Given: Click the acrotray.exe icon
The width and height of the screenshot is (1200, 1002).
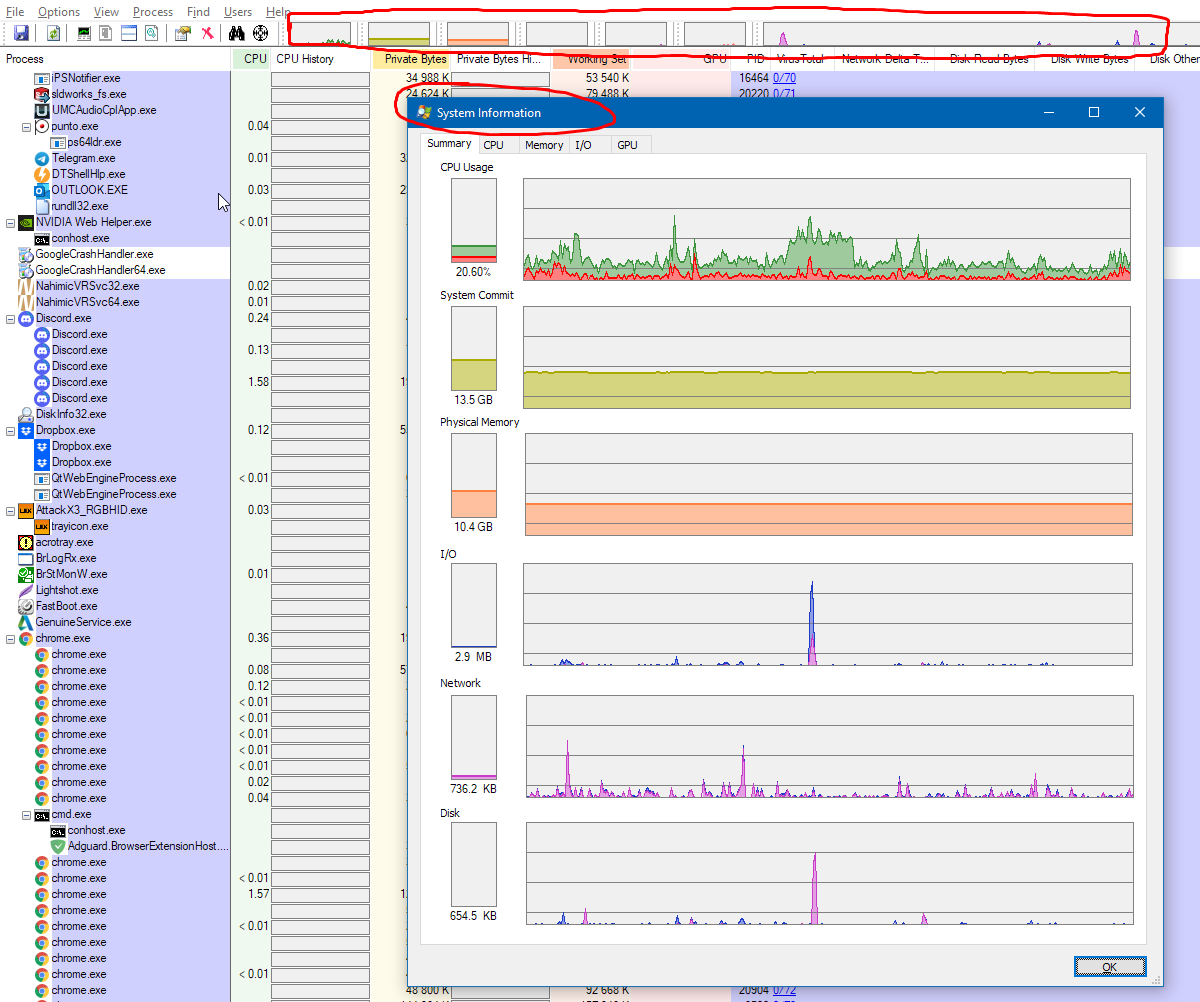Looking at the screenshot, I should 26,542.
